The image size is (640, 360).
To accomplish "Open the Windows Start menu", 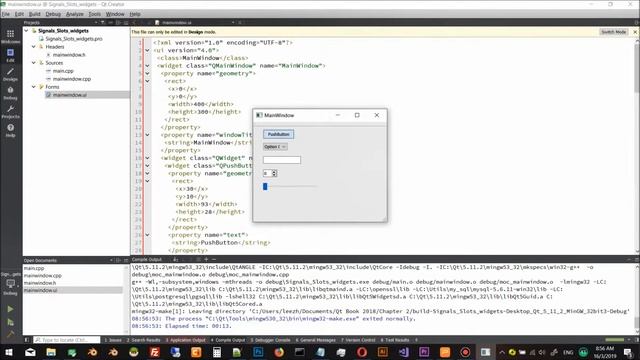I will (x=9, y=352).
